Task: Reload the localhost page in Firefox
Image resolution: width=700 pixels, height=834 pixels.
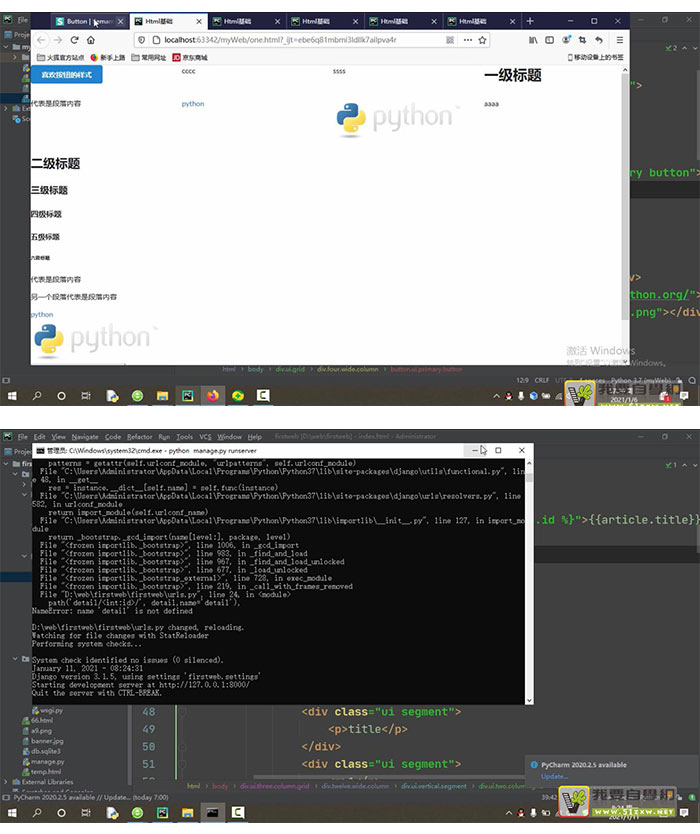Action: (x=74, y=40)
